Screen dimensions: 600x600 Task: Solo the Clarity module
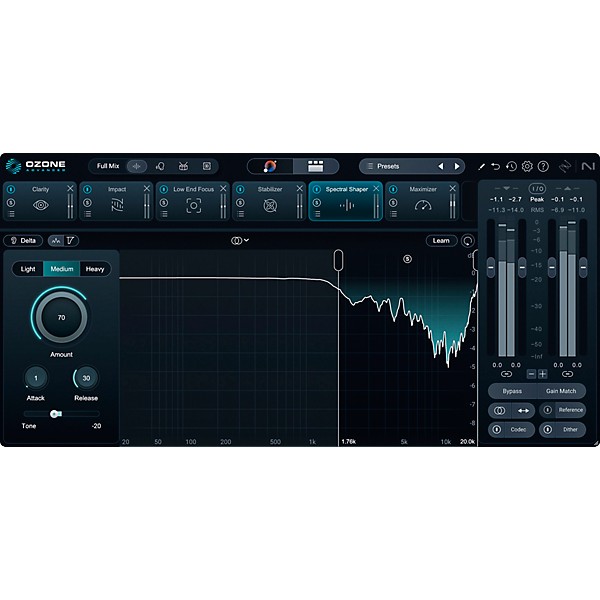point(11,203)
